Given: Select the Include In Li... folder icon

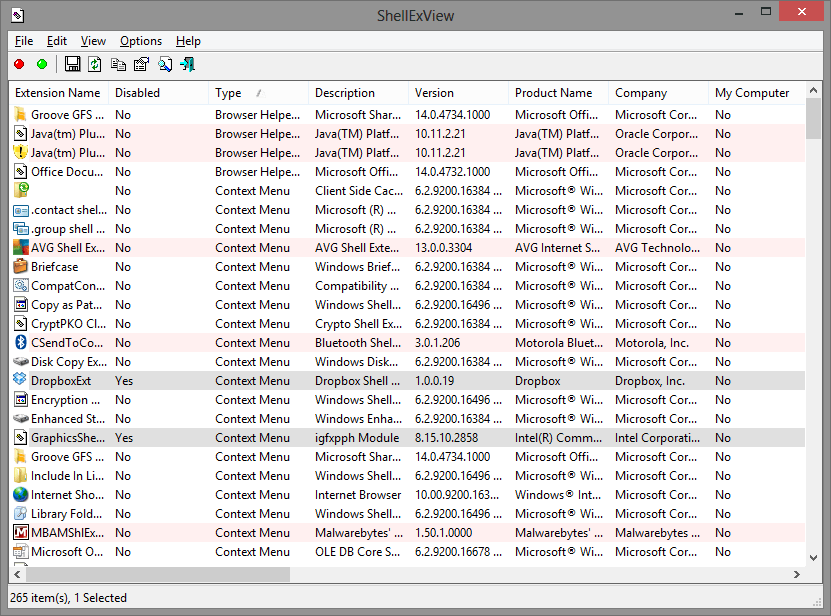Looking at the screenshot, I should [20, 475].
